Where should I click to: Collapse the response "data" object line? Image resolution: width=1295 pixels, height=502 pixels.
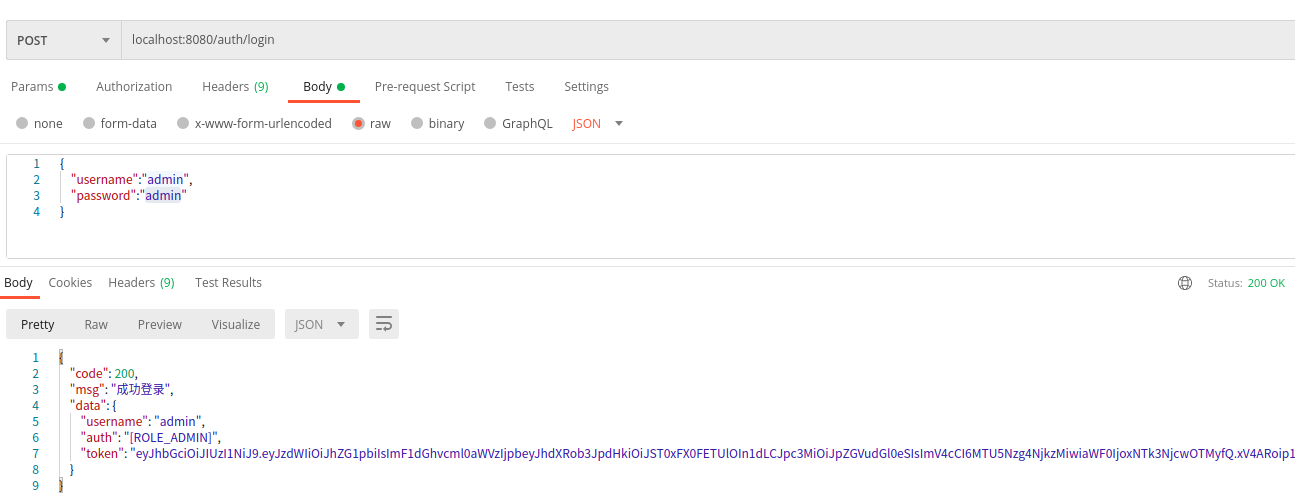point(93,406)
